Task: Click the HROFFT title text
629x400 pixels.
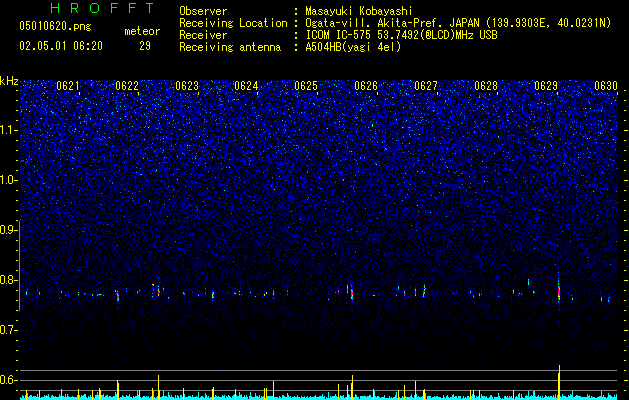Action: click(103, 8)
